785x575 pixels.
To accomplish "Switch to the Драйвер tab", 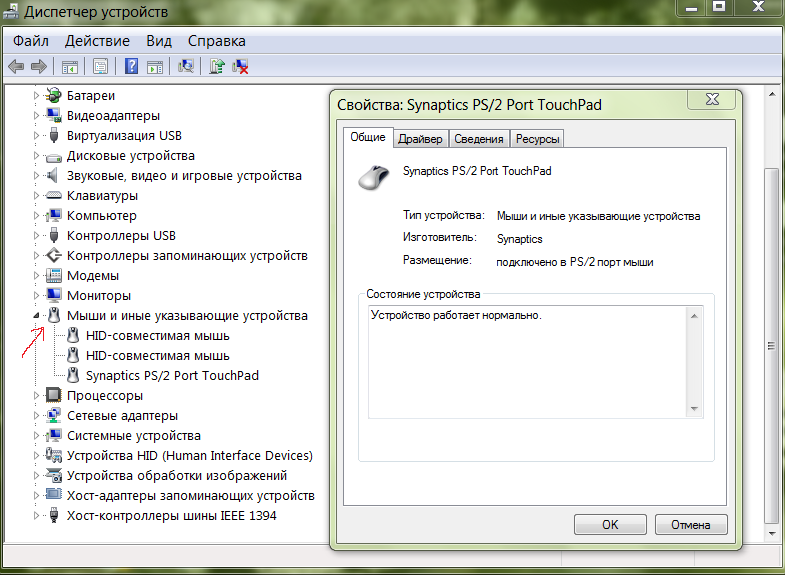I will pyautogui.click(x=420, y=139).
